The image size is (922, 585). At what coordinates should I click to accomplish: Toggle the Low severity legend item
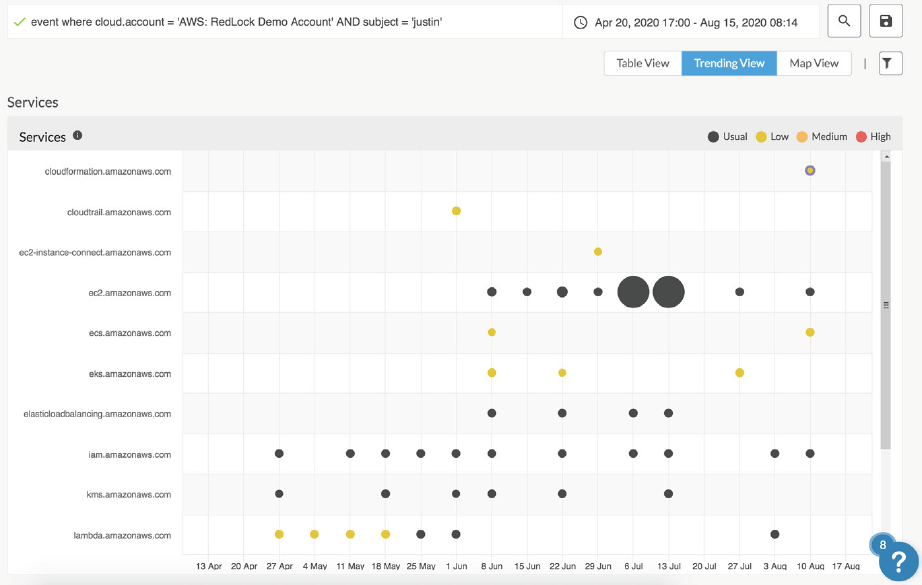pyautogui.click(x=773, y=136)
